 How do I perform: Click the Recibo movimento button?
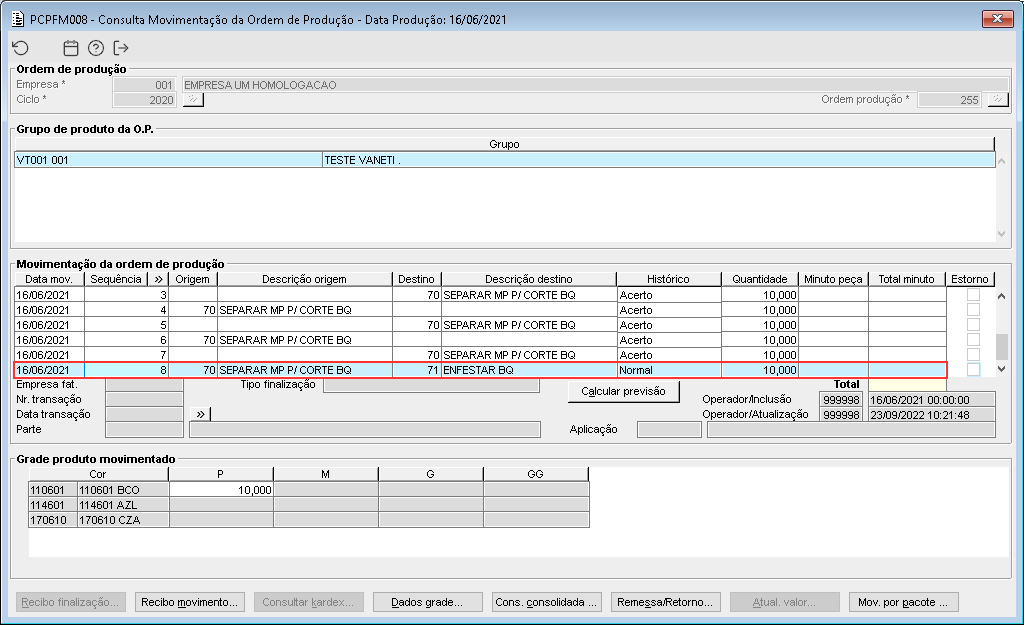click(x=189, y=602)
